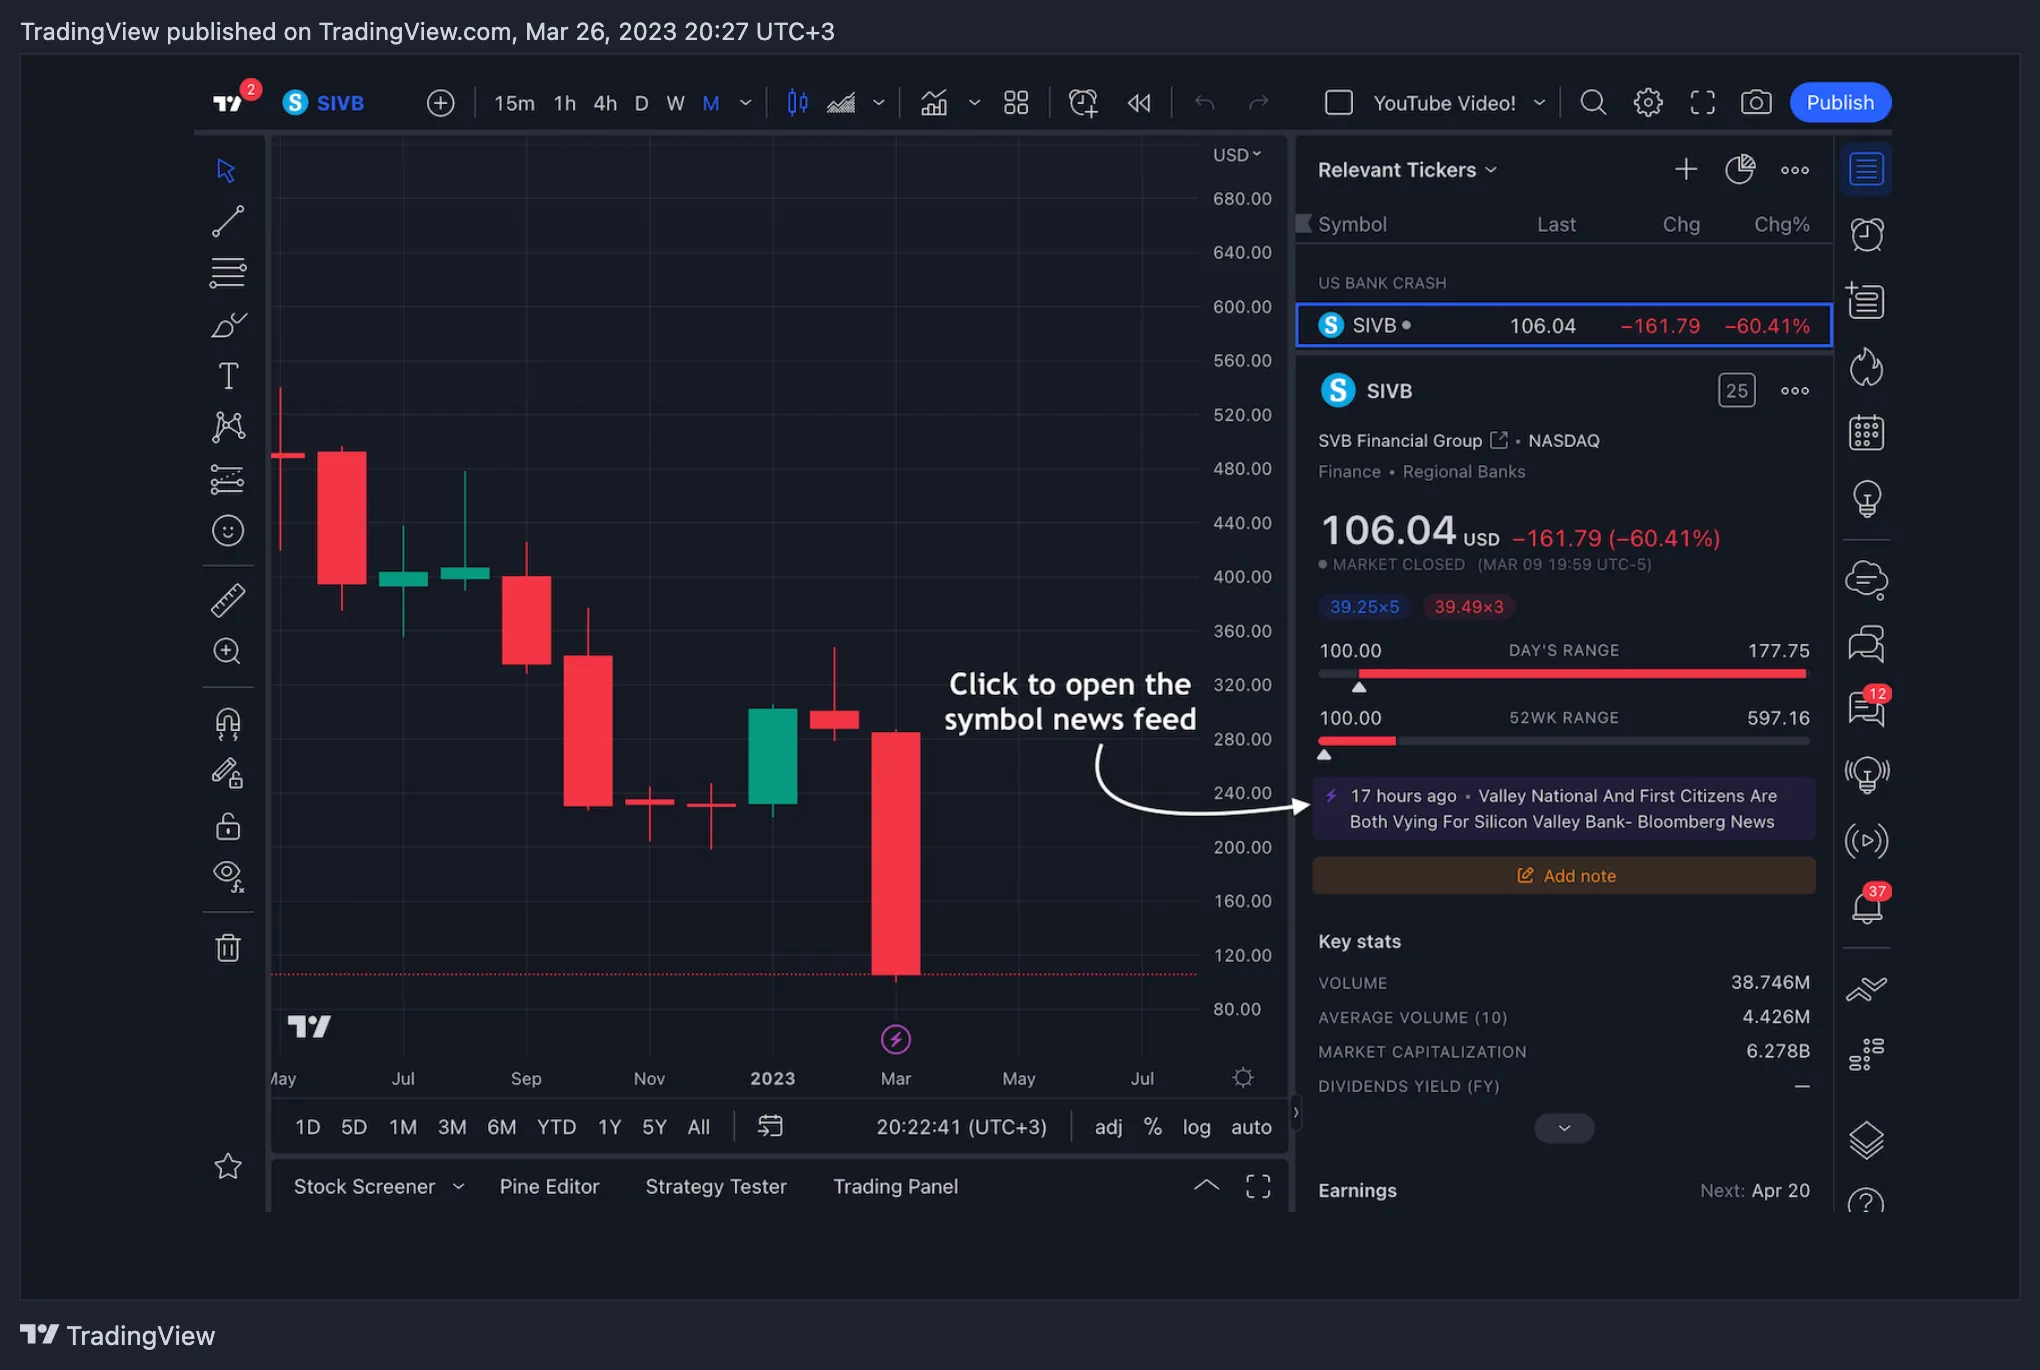The width and height of the screenshot is (2040, 1370).
Task: Expand more key stats chevron
Action: pyautogui.click(x=1564, y=1128)
